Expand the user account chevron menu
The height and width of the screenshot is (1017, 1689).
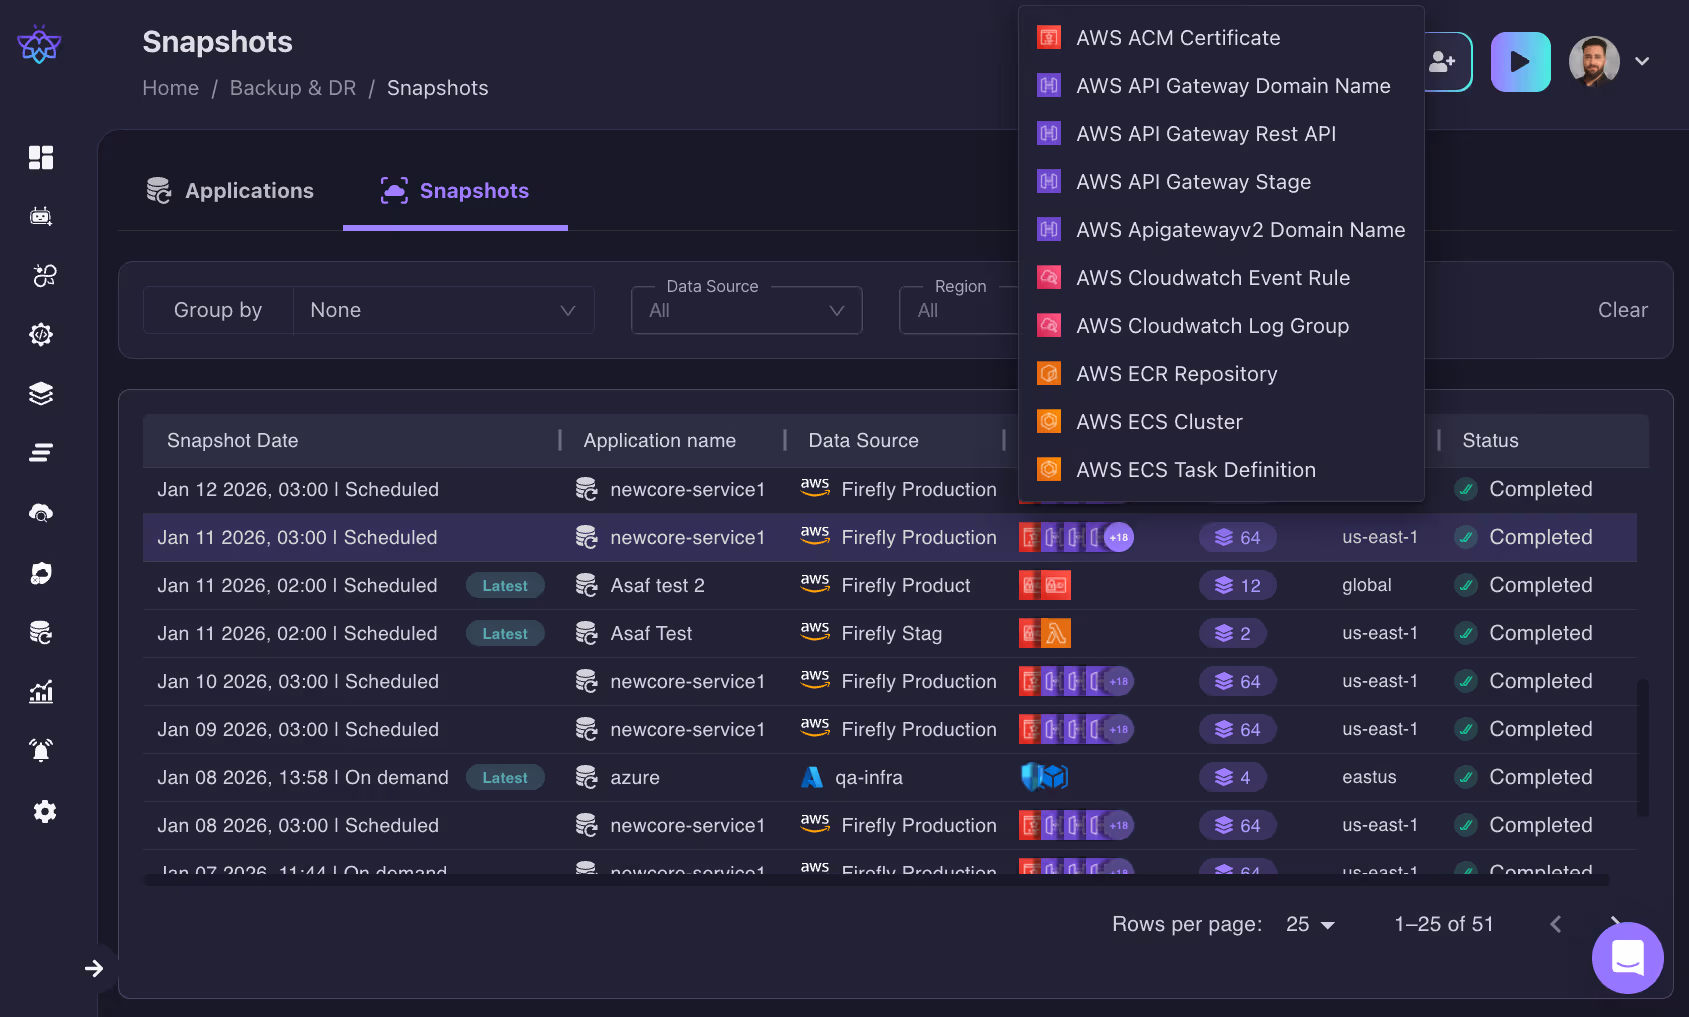click(x=1642, y=61)
